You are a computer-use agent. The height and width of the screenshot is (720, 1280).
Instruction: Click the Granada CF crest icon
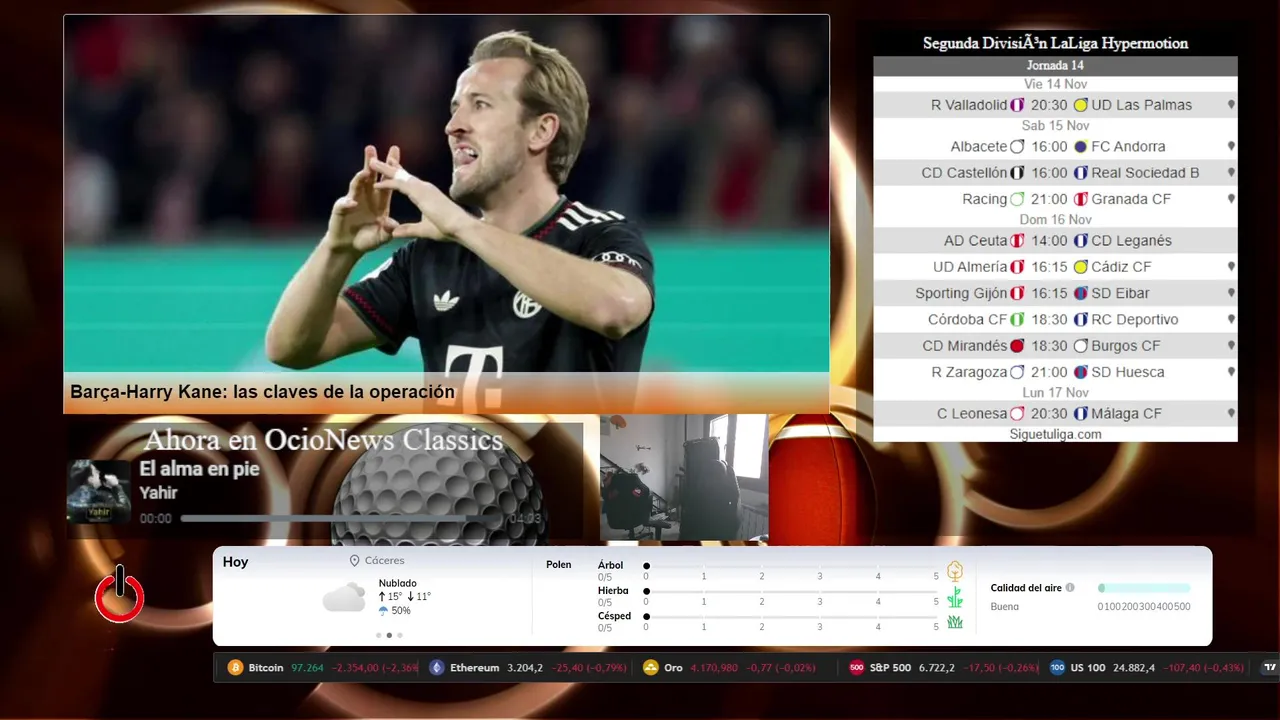pos(1080,199)
